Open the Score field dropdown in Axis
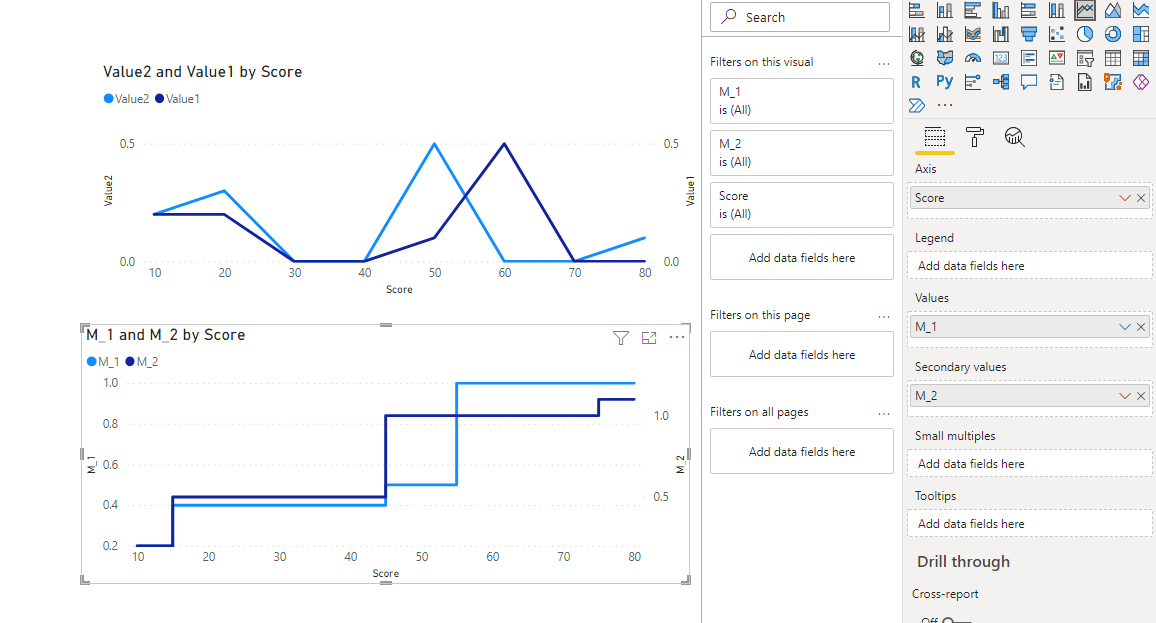Image resolution: width=1156 pixels, height=623 pixels. coord(1124,198)
